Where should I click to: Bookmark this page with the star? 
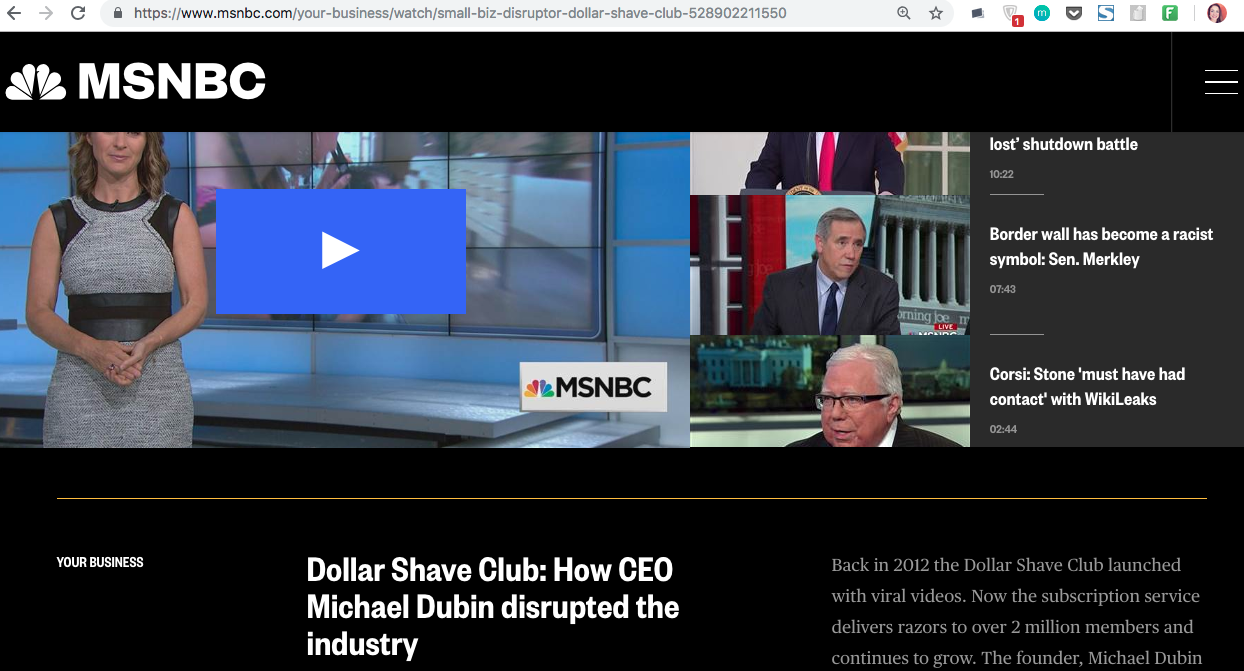pos(936,14)
